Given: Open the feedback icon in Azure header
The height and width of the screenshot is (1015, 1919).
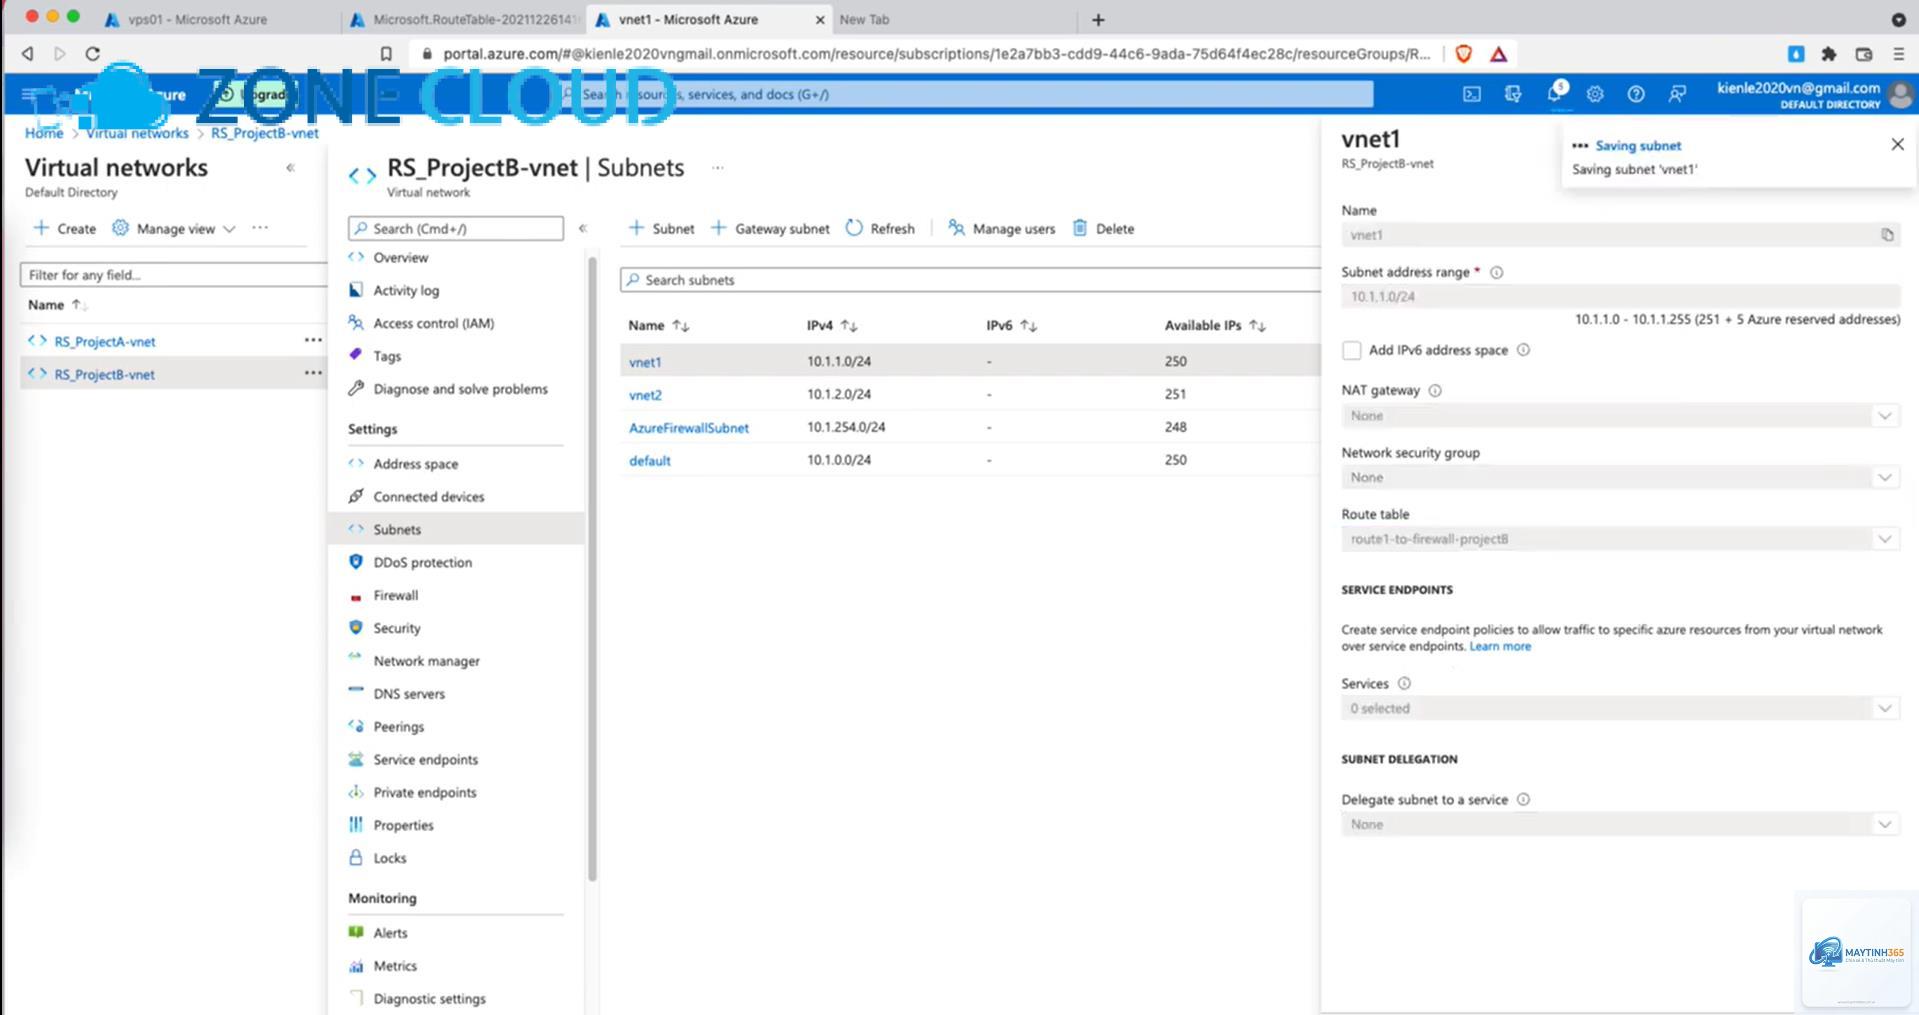Looking at the screenshot, I should 1677,94.
